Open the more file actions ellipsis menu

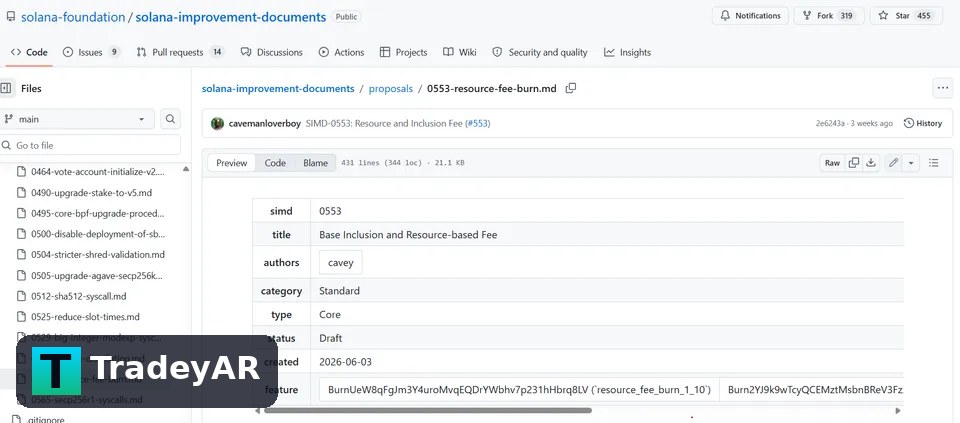pyautogui.click(x=943, y=88)
